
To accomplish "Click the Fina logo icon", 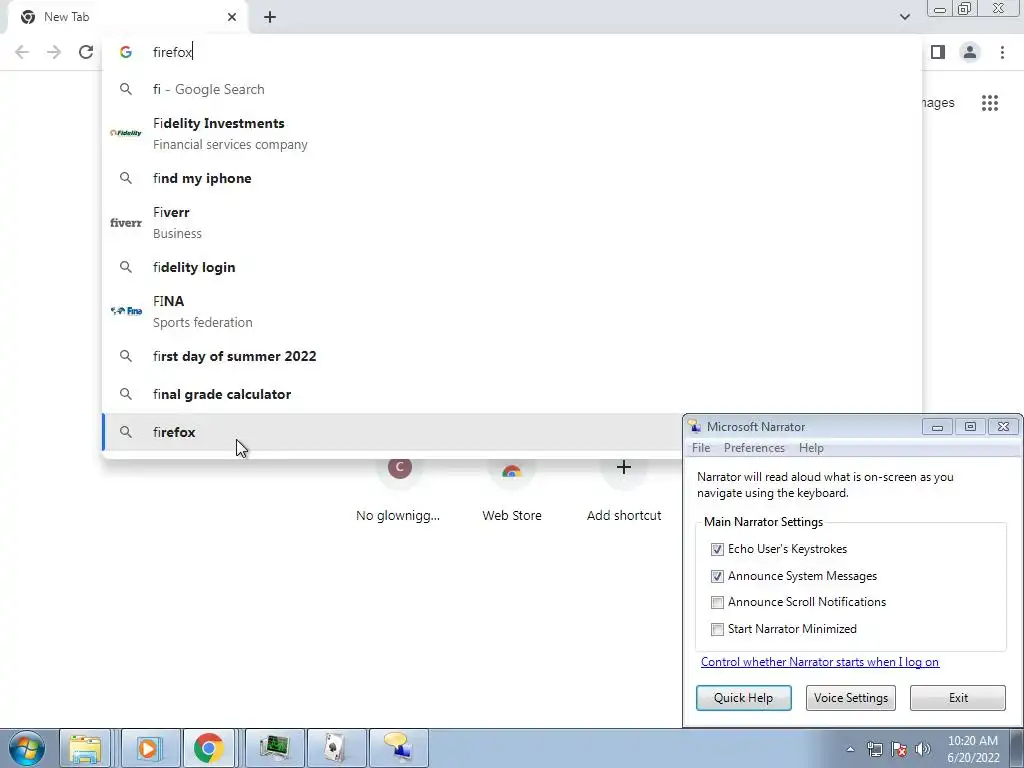I will click(x=126, y=312).
